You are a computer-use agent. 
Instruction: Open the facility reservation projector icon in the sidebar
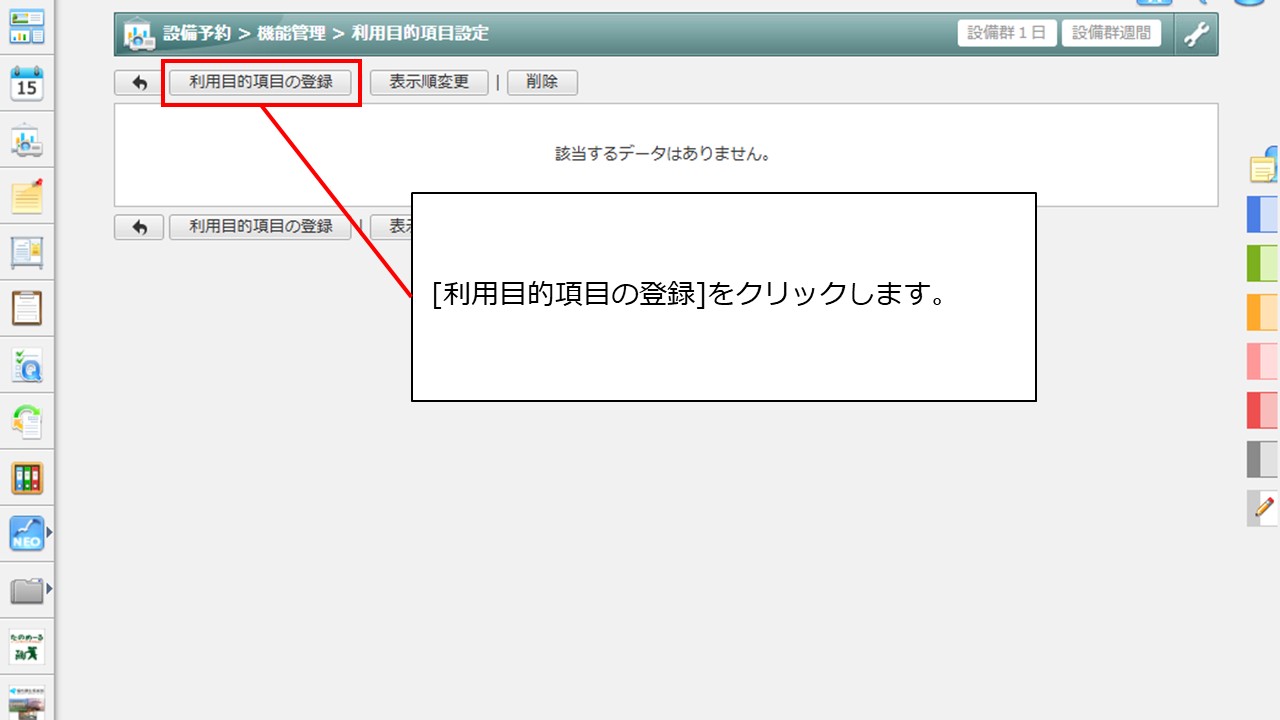(x=27, y=141)
